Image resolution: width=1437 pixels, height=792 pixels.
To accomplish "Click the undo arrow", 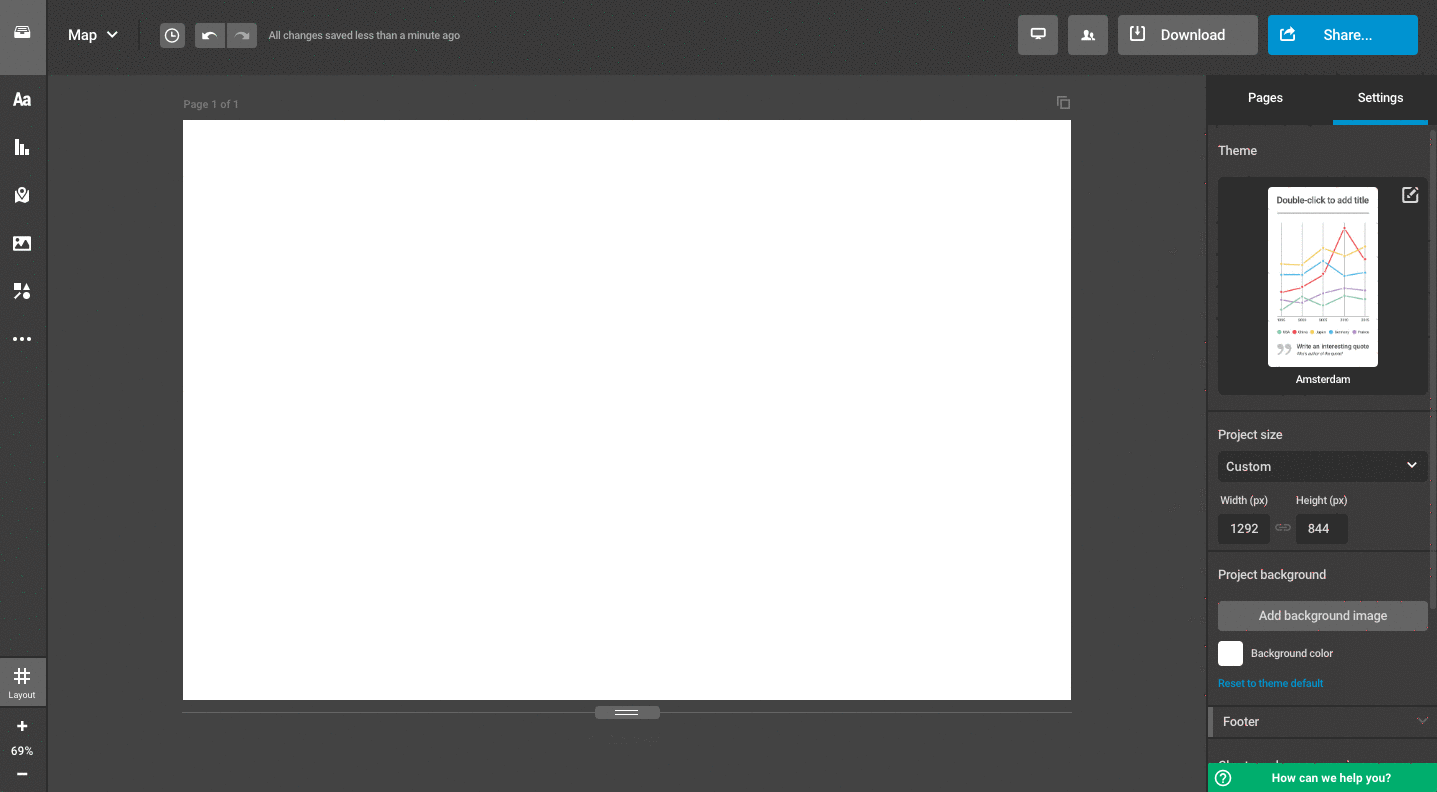I will (209, 35).
